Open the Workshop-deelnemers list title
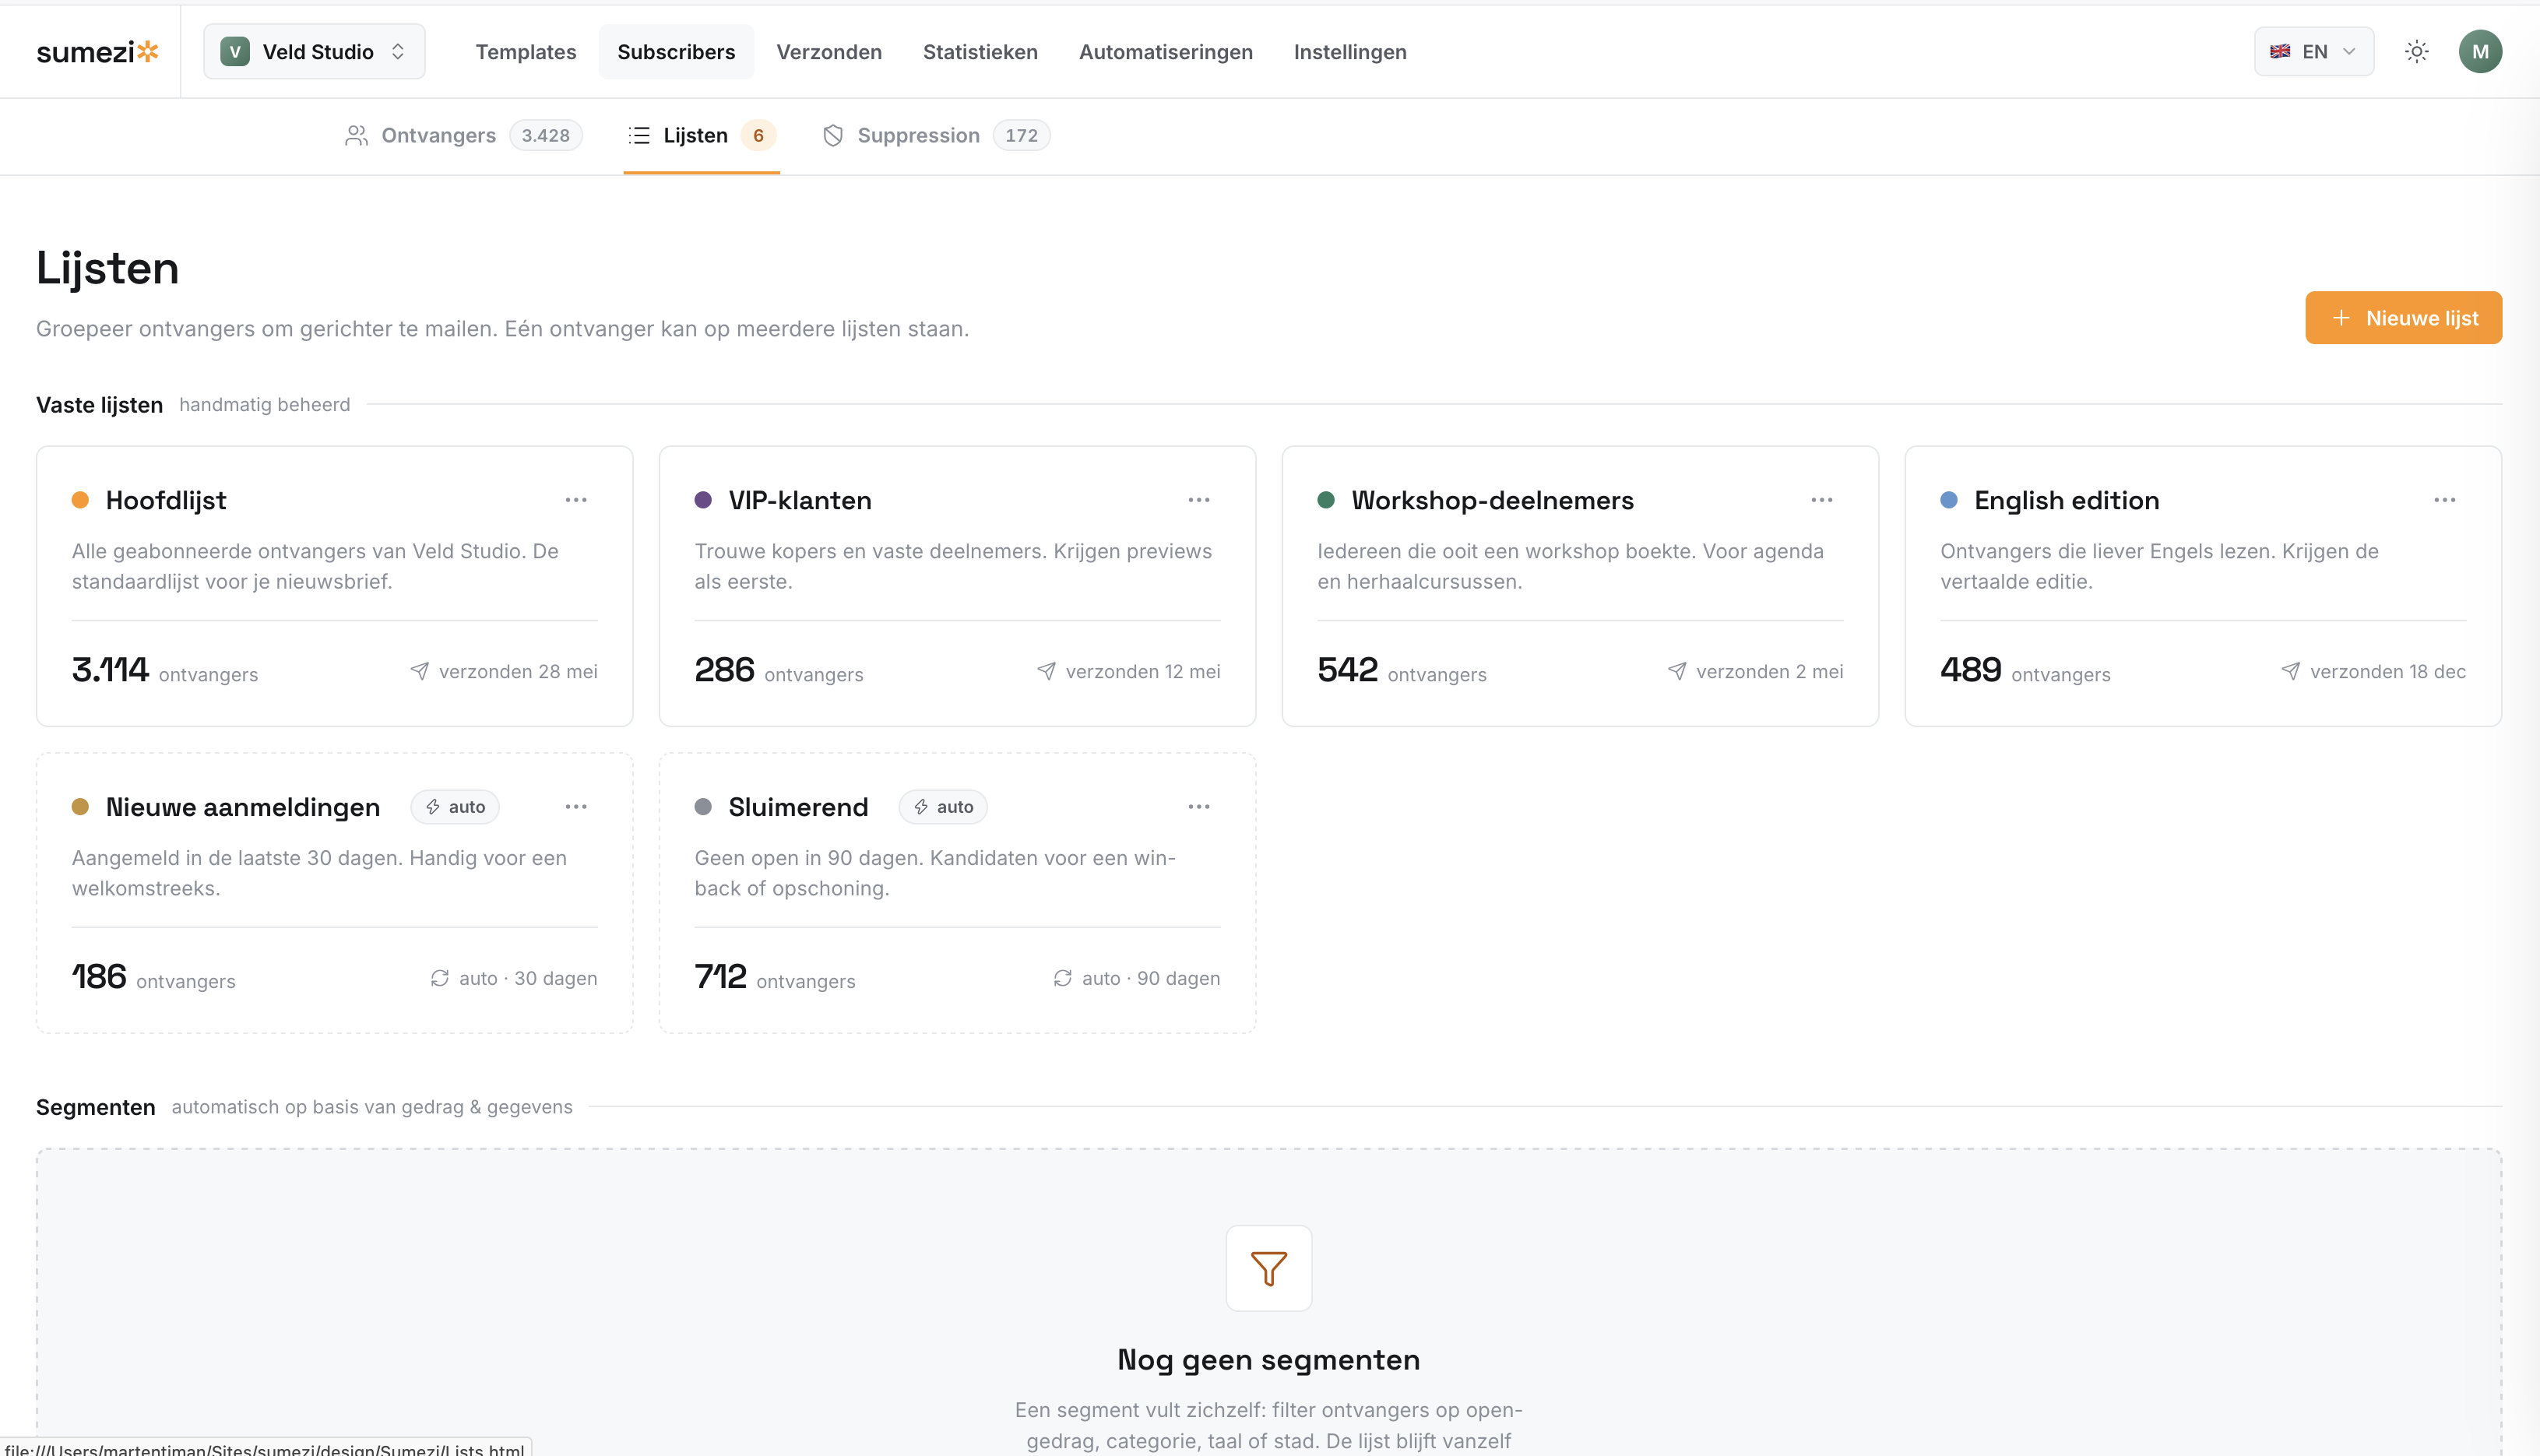Screen dimensions: 2540x1456 coord(1493,500)
